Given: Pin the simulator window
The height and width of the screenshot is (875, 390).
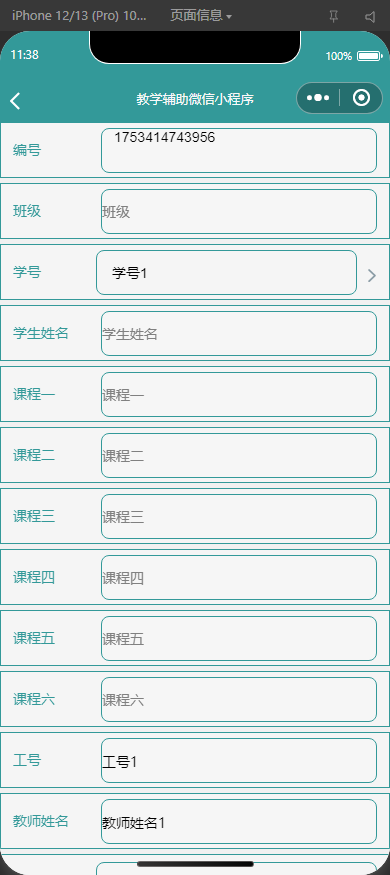Looking at the screenshot, I should coord(333,17).
